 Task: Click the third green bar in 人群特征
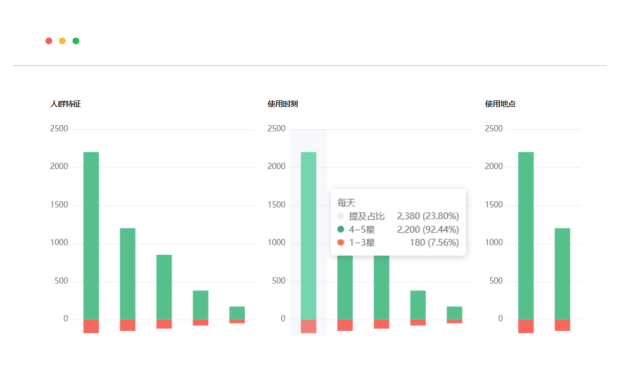[164, 287]
